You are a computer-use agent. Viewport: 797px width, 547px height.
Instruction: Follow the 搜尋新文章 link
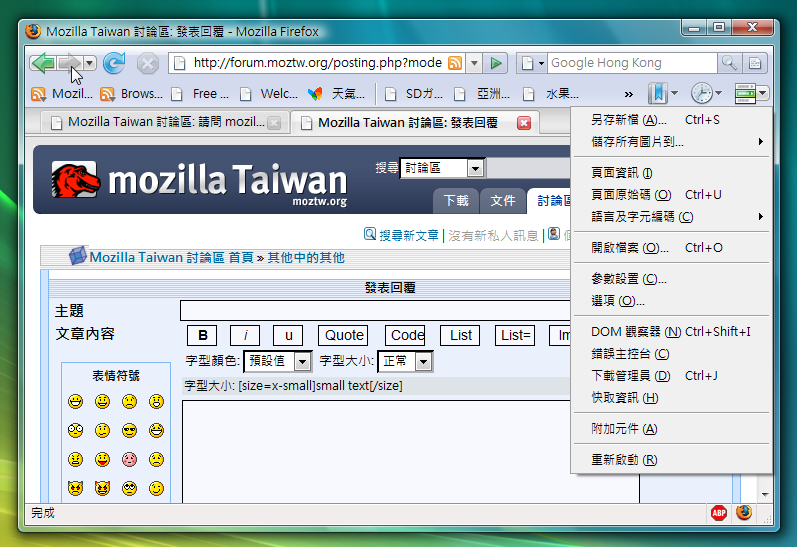pyautogui.click(x=408, y=235)
